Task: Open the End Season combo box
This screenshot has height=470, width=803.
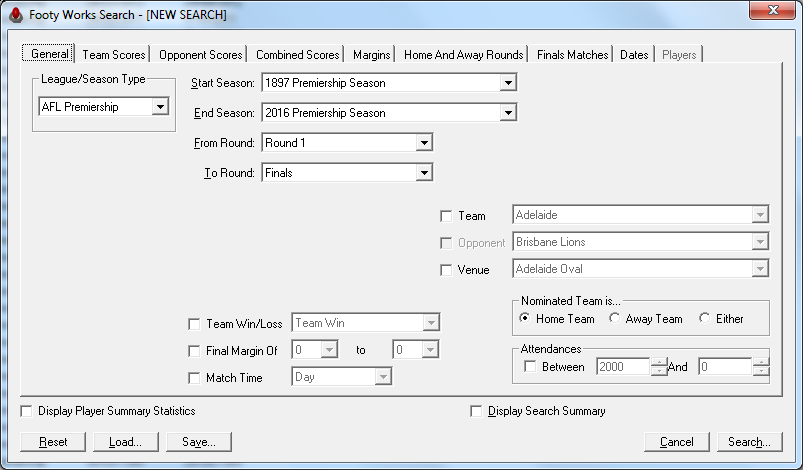Action: (508, 113)
